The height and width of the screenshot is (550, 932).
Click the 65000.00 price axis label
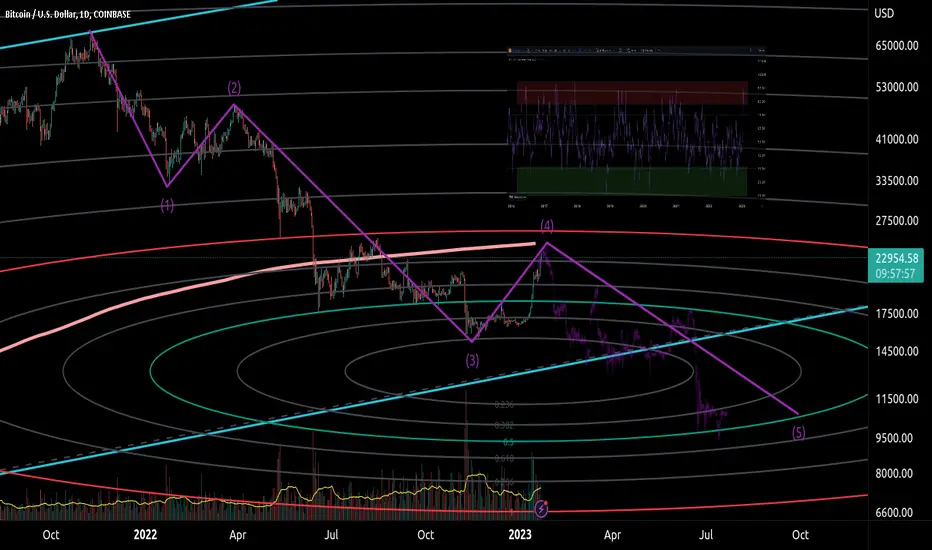tap(897, 45)
